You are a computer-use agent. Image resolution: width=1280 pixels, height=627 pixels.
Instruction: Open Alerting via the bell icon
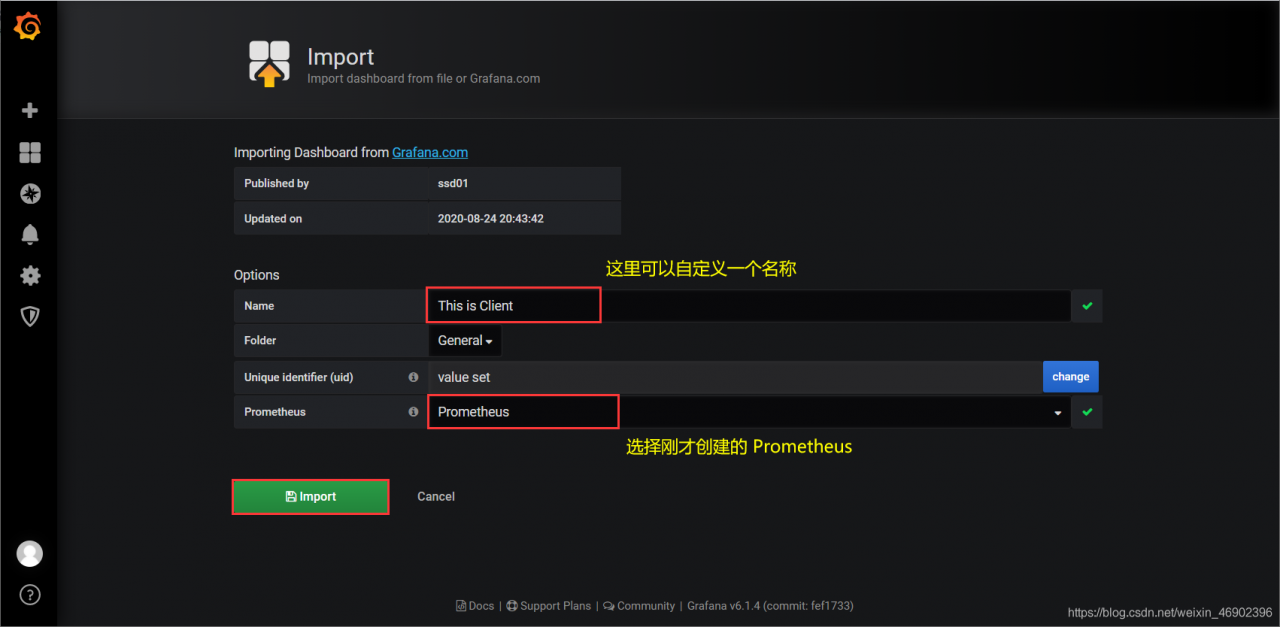[x=30, y=235]
